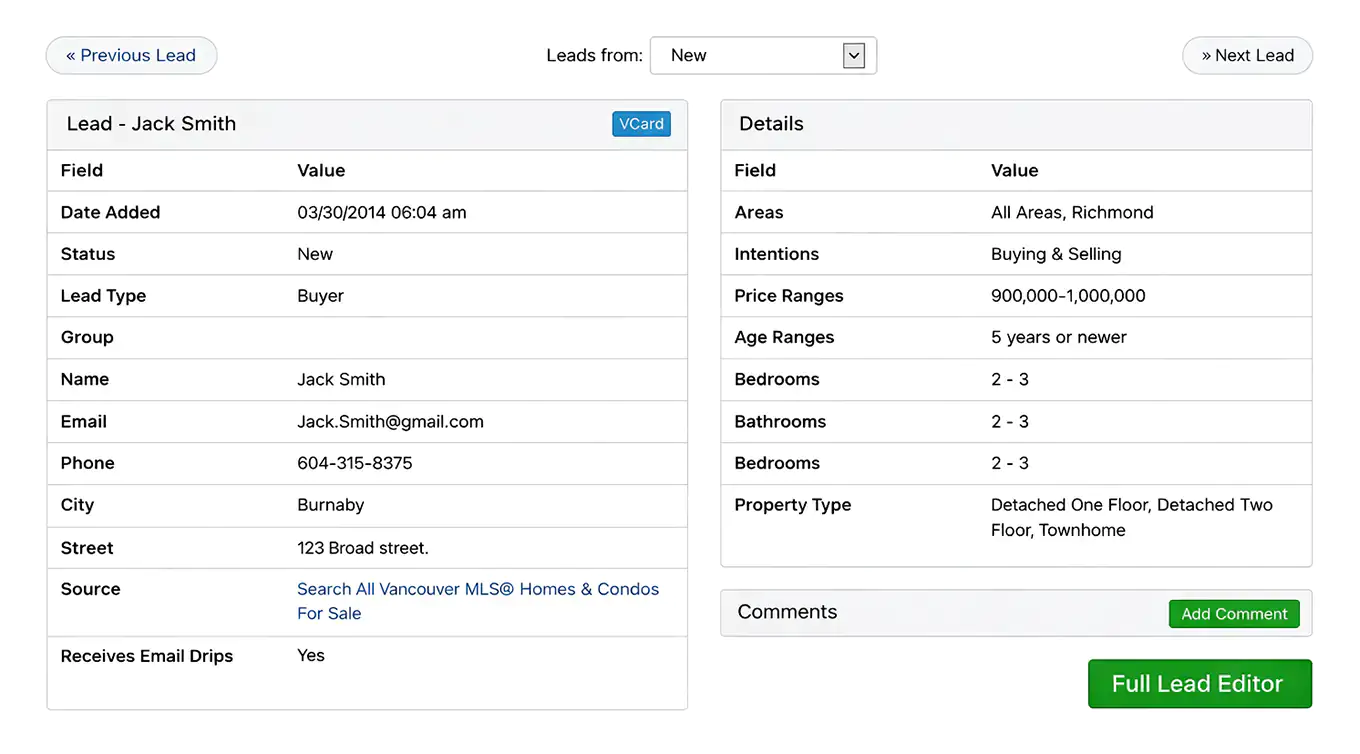This screenshot has width=1360, height=754.
Task: Open the Full Lead Editor
Action: coord(1198,684)
